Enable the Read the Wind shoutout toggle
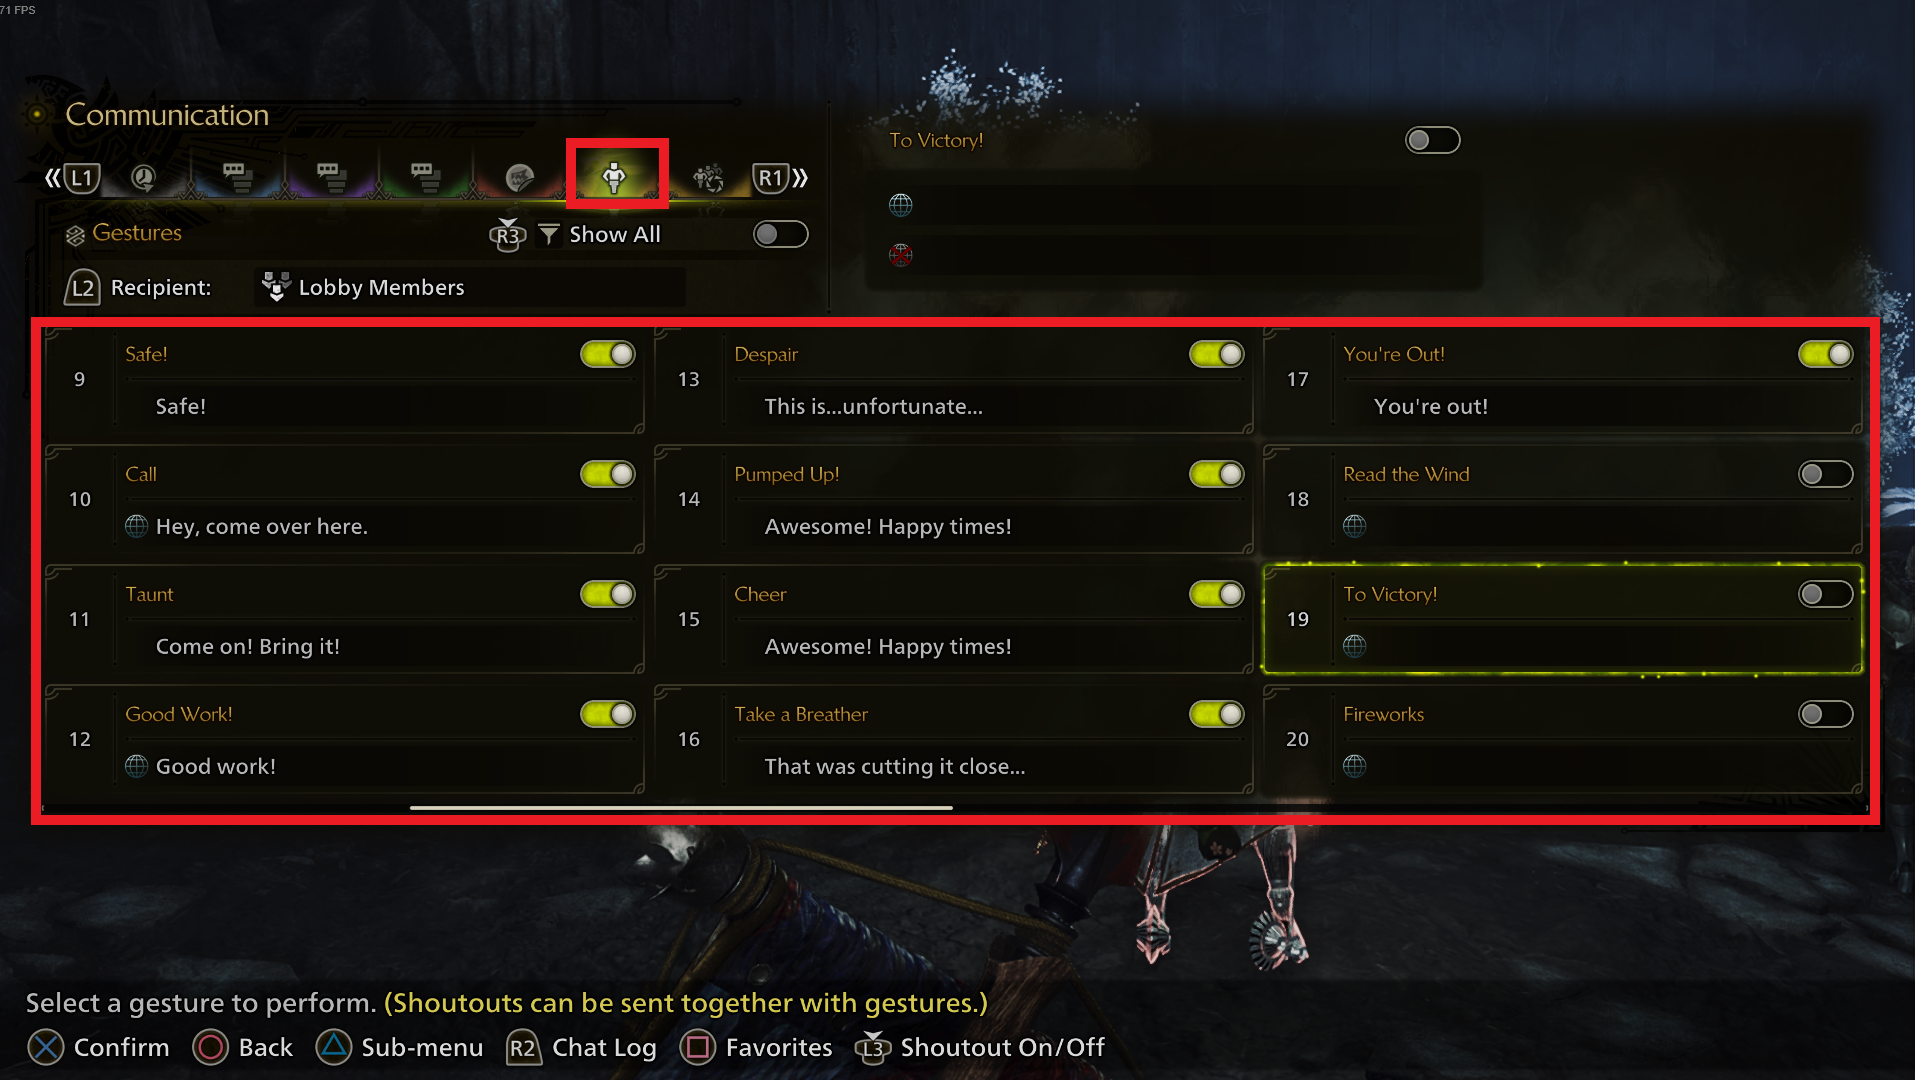 click(1825, 474)
